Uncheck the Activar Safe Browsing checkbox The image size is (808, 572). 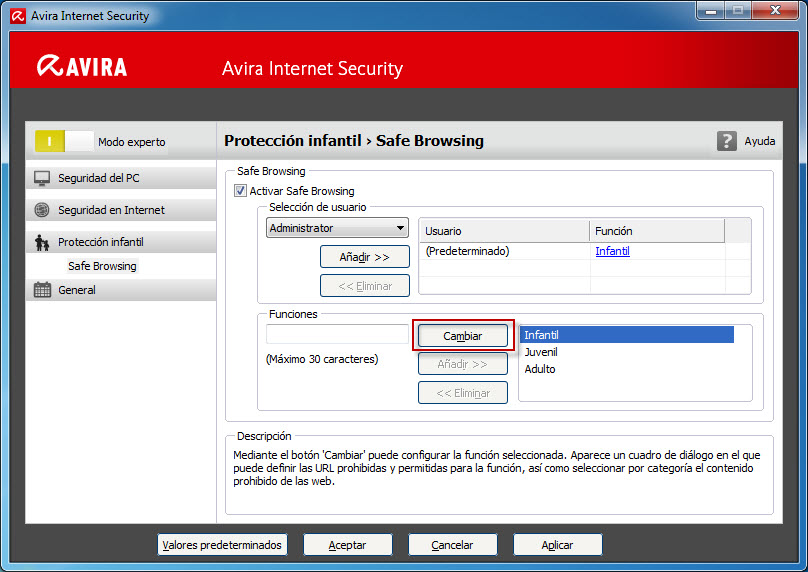pyautogui.click(x=240, y=191)
